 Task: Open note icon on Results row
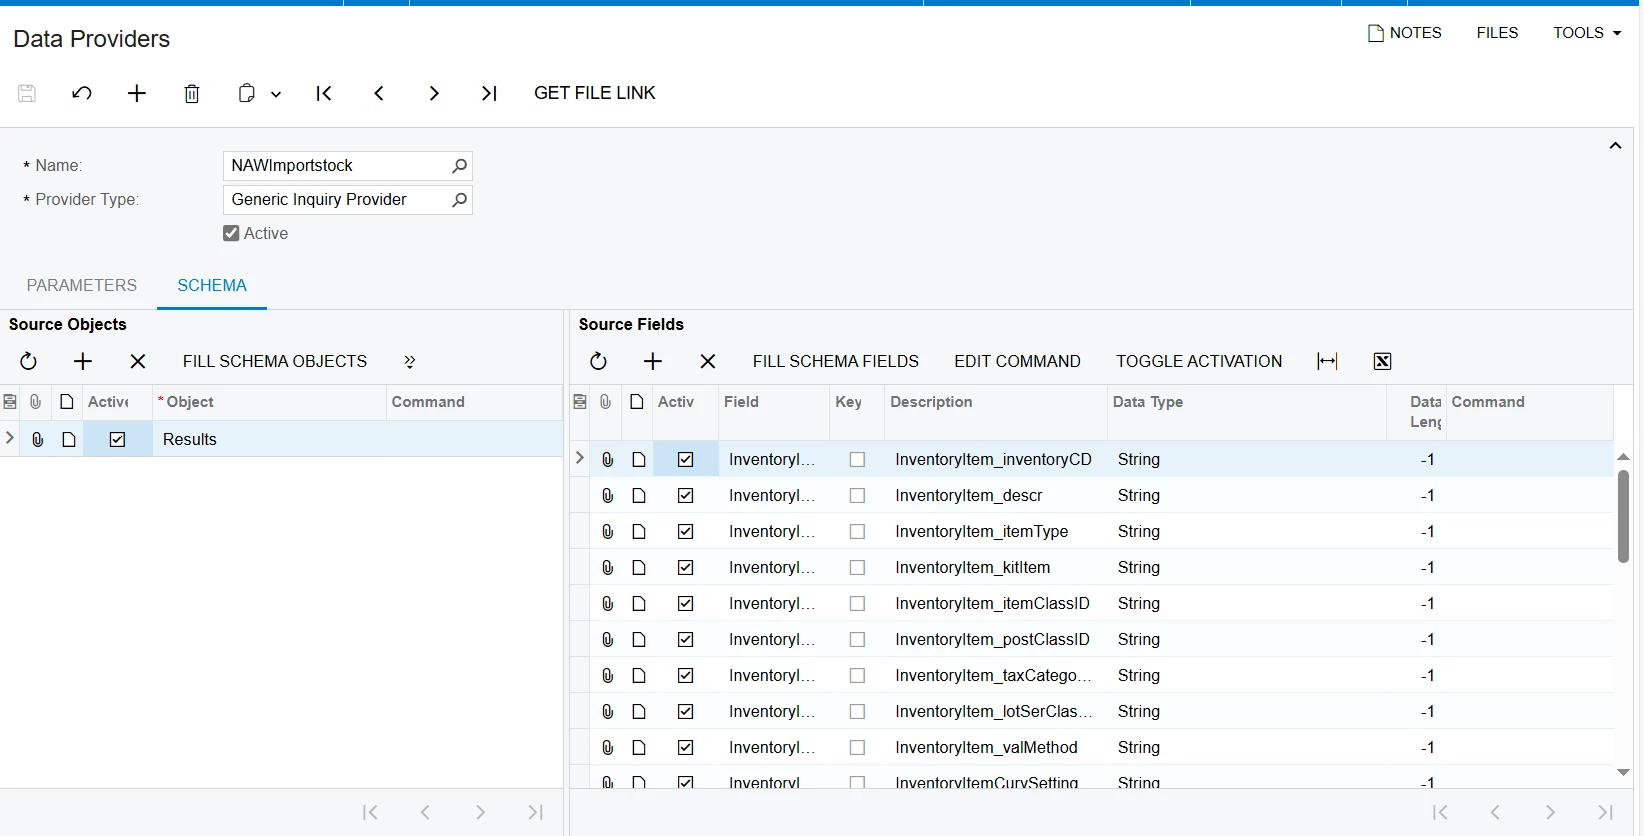pos(69,439)
